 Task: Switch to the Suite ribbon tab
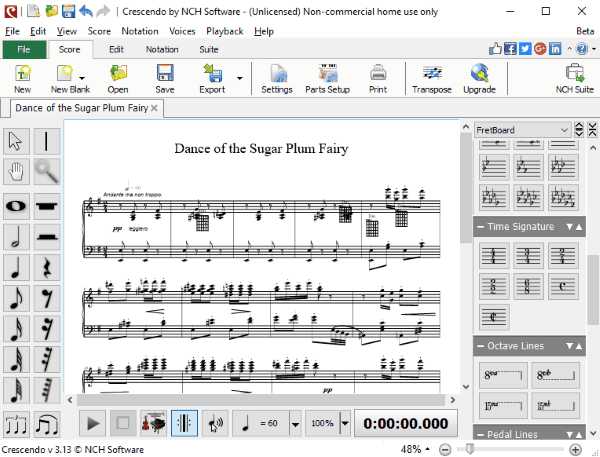click(209, 49)
